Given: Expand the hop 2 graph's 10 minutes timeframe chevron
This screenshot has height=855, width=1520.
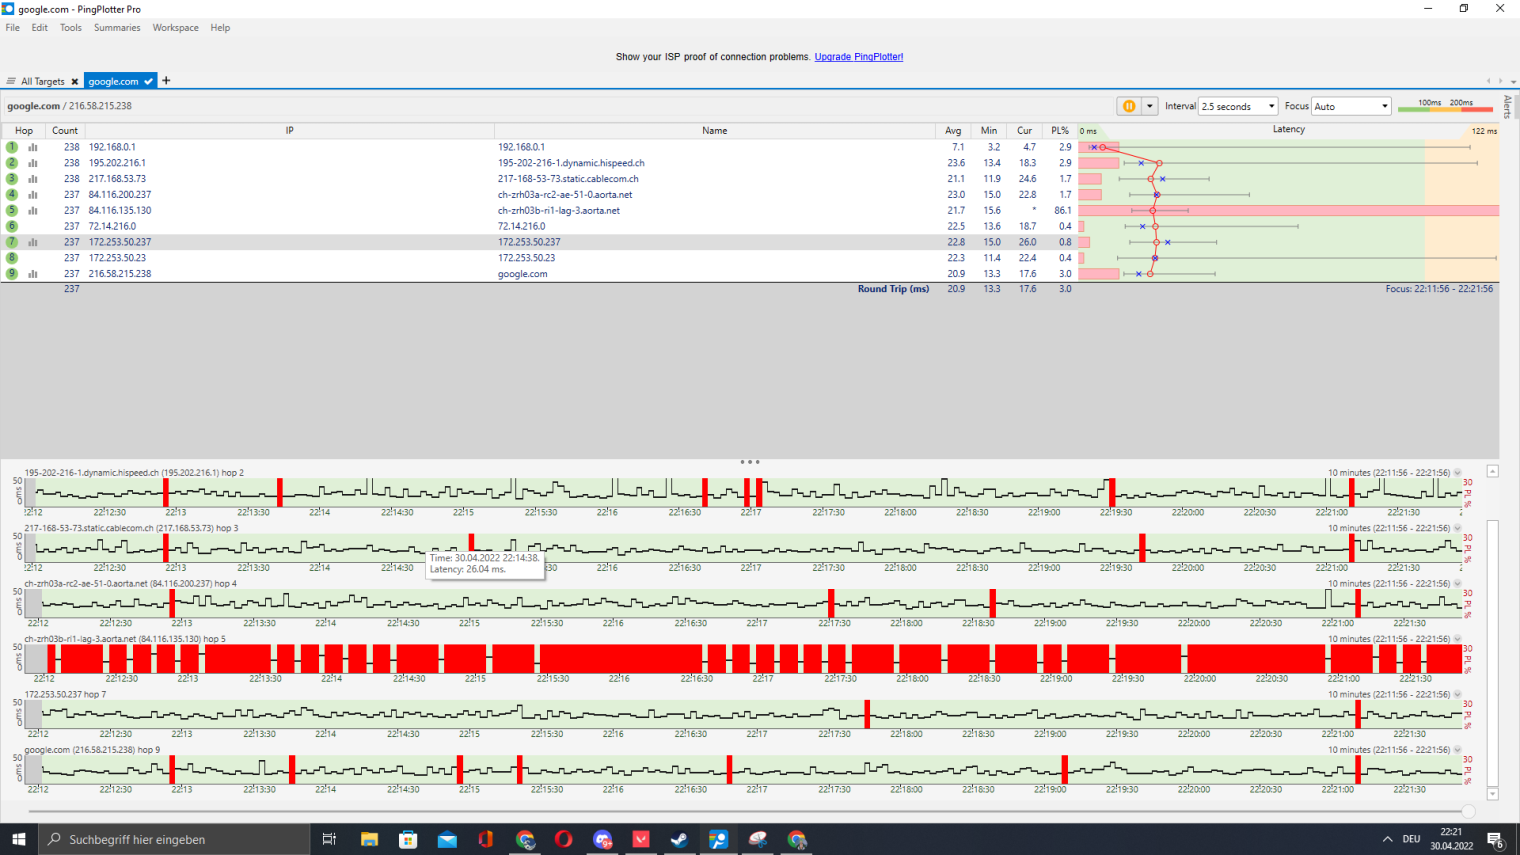Looking at the screenshot, I should (x=1458, y=473).
